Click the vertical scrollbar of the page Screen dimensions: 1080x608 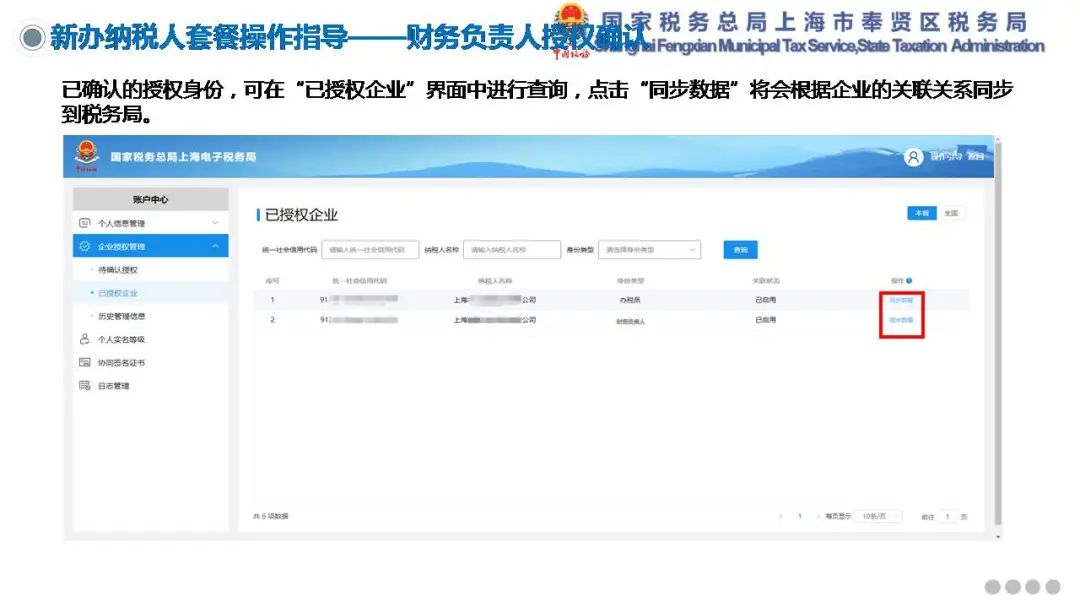tap(997, 334)
